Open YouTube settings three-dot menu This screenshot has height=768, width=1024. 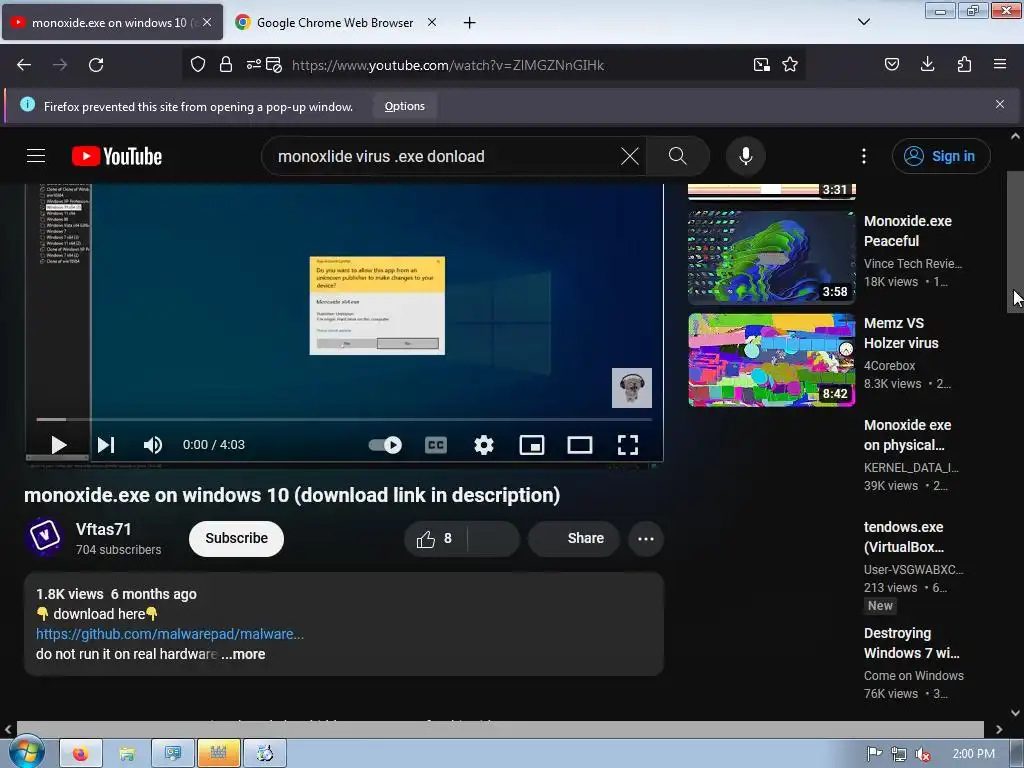[x=864, y=156]
